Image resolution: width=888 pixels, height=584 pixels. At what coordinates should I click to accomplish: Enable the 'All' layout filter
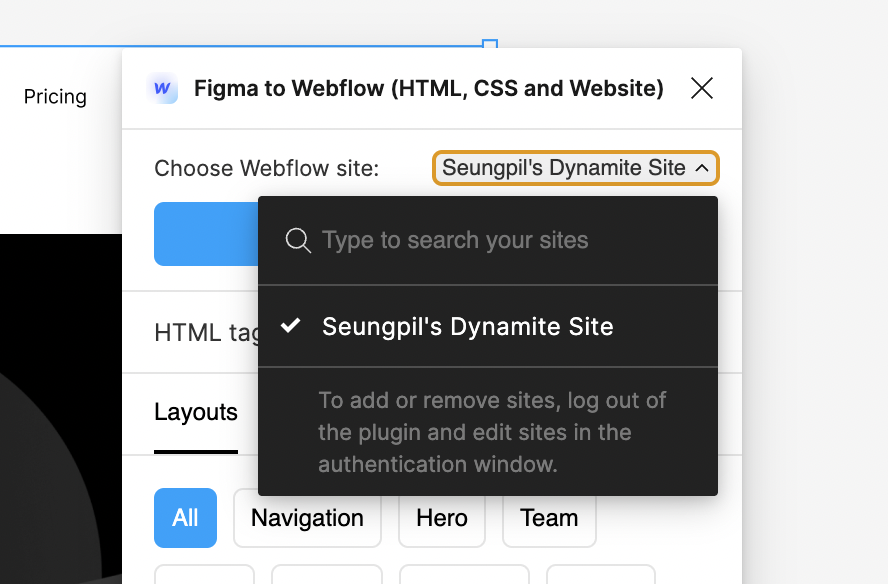coord(185,518)
